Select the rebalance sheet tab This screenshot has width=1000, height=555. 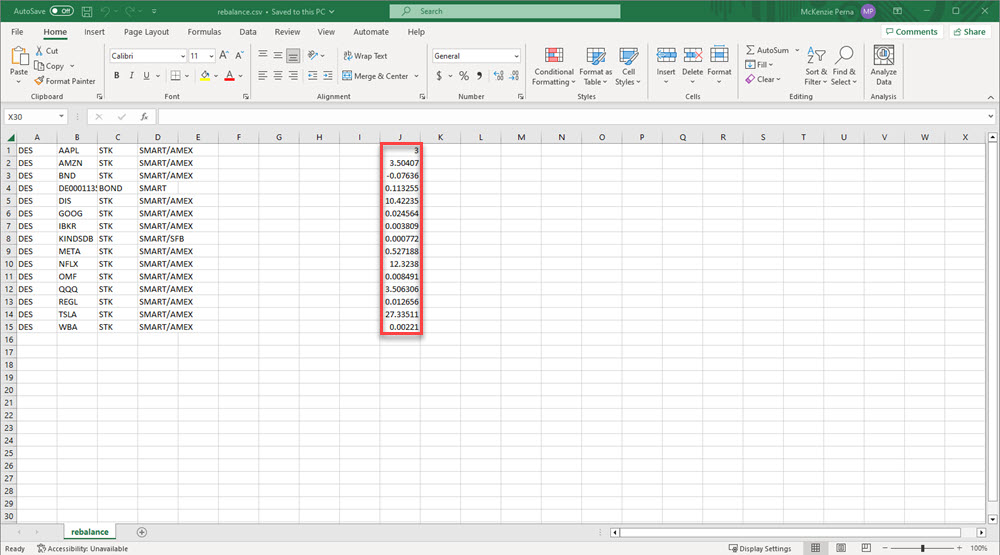[89, 531]
